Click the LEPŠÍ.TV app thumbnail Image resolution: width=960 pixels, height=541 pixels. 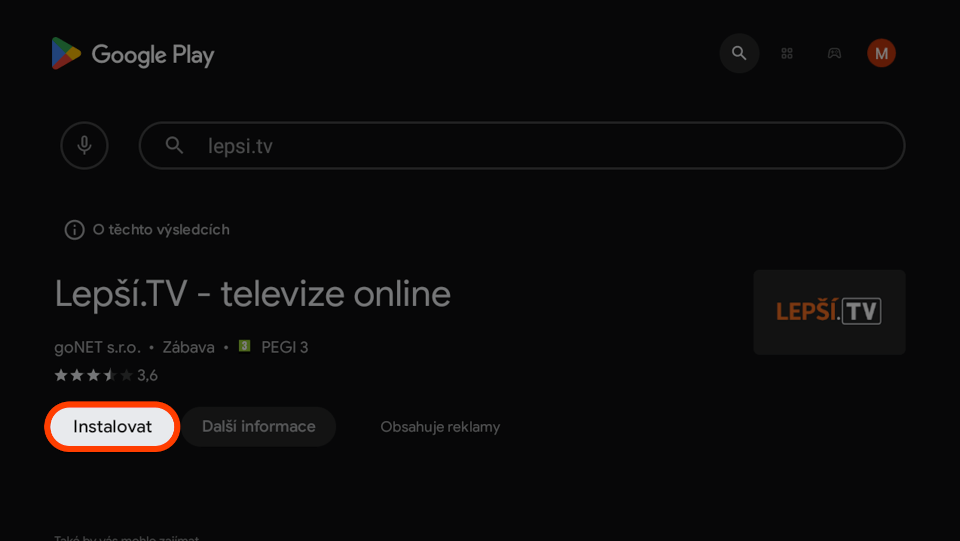coord(829,312)
